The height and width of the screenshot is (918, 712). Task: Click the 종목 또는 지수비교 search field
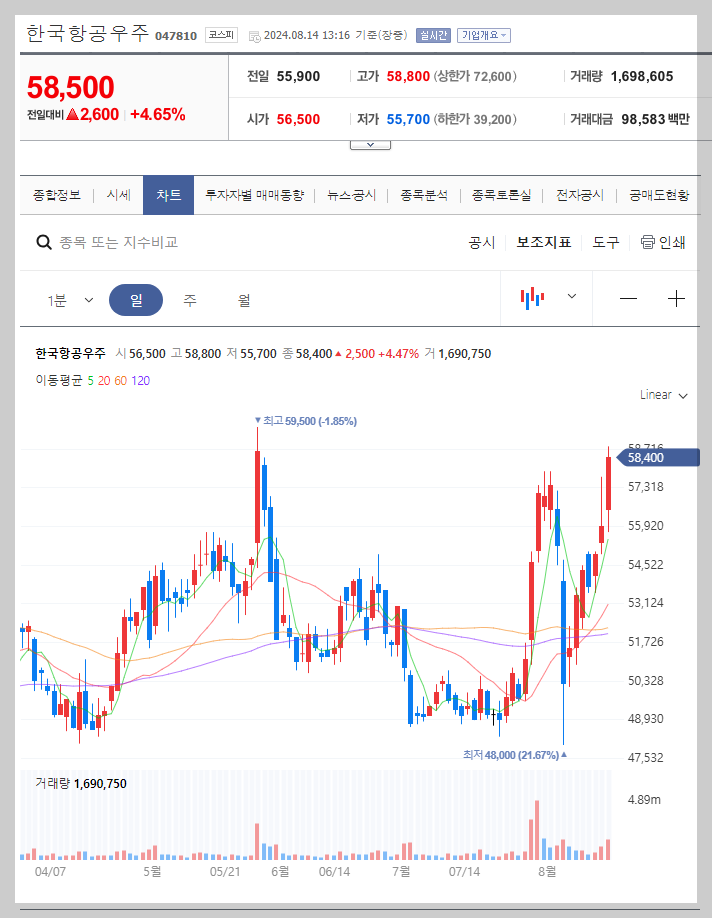click(x=119, y=242)
